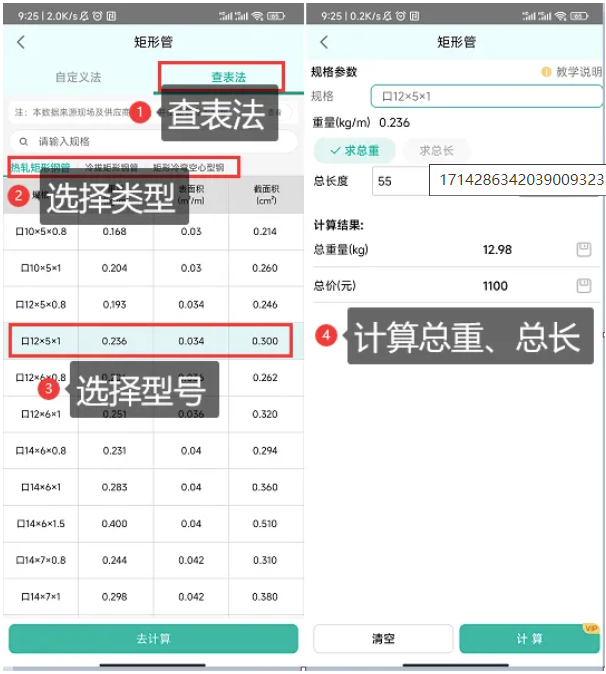This screenshot has width=606, height=674.
Task: Click the VIP badge on 计算
Action: point(591,628)
